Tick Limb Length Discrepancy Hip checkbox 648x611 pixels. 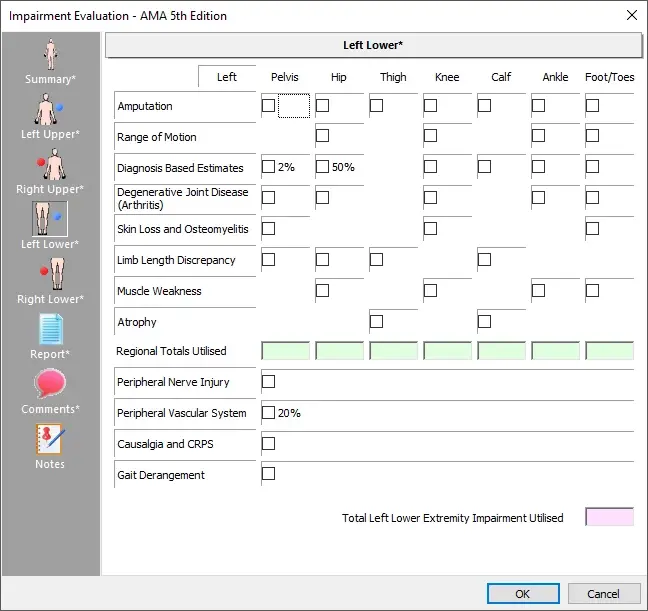[322, 260]
